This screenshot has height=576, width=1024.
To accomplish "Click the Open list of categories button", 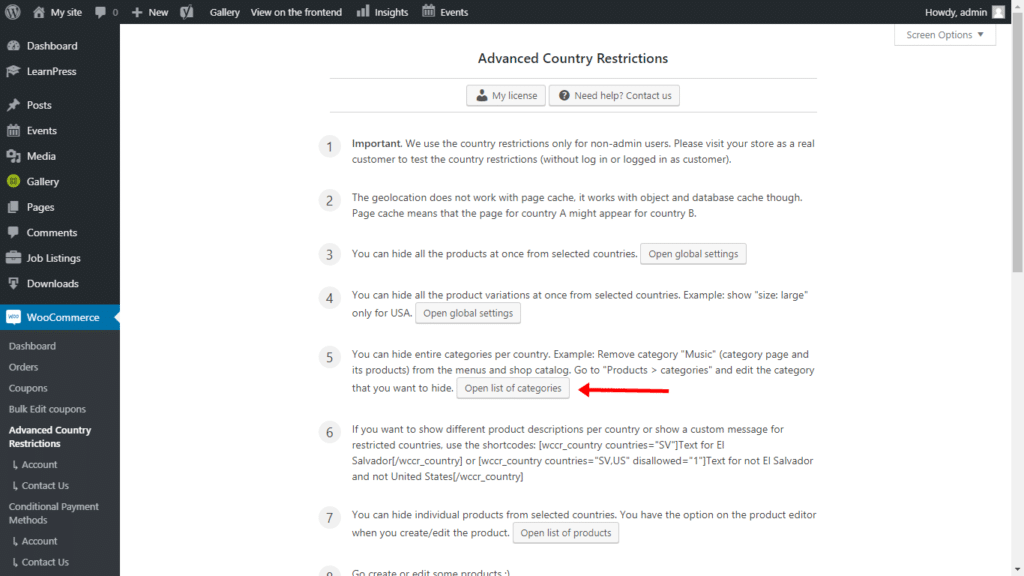I will (513, 387).
